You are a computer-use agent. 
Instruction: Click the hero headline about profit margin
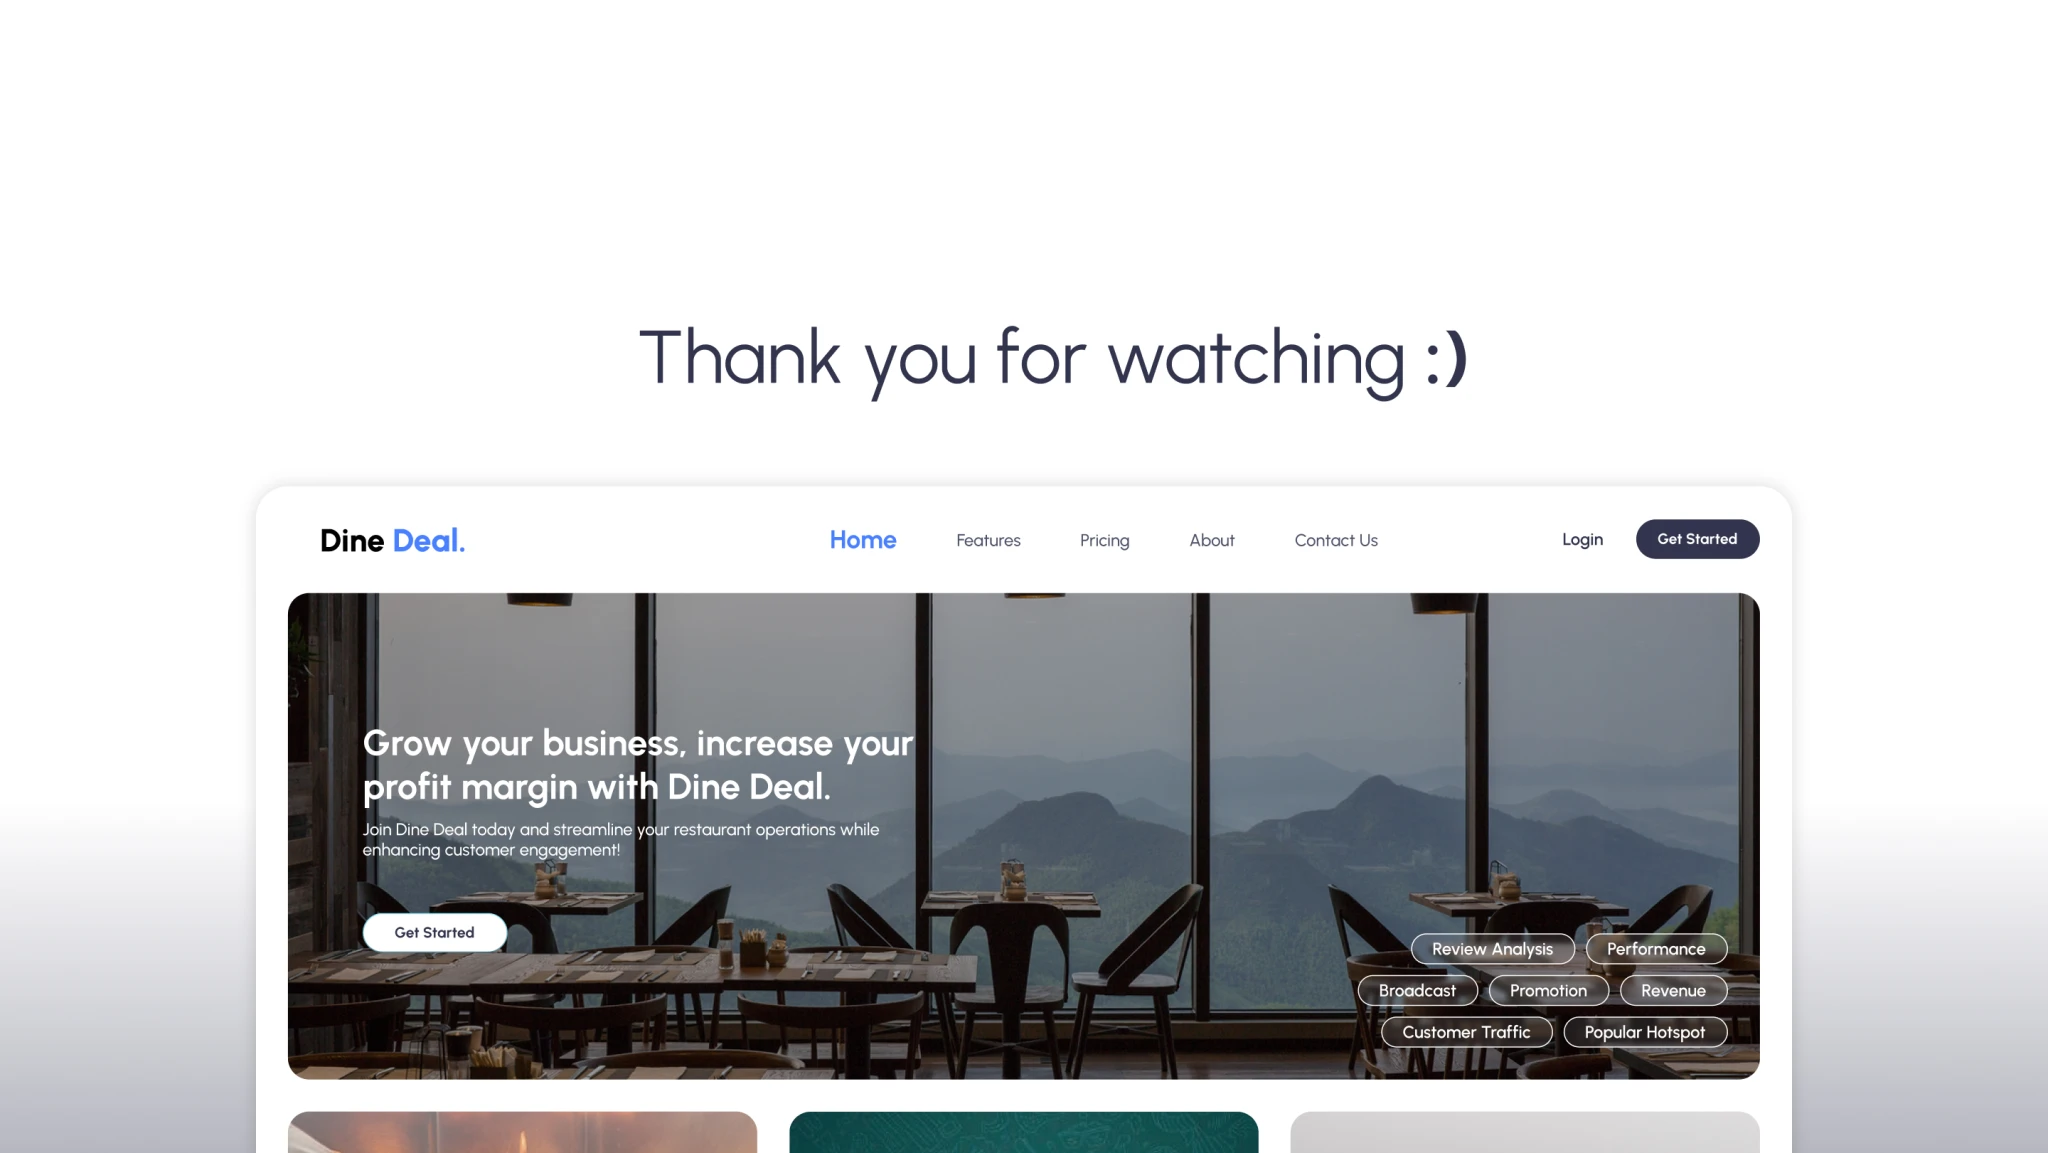click(x=638, y=765)
